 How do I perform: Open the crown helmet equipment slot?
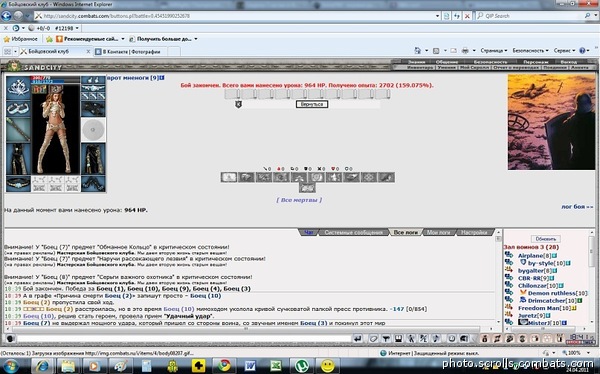pos(18,87)
